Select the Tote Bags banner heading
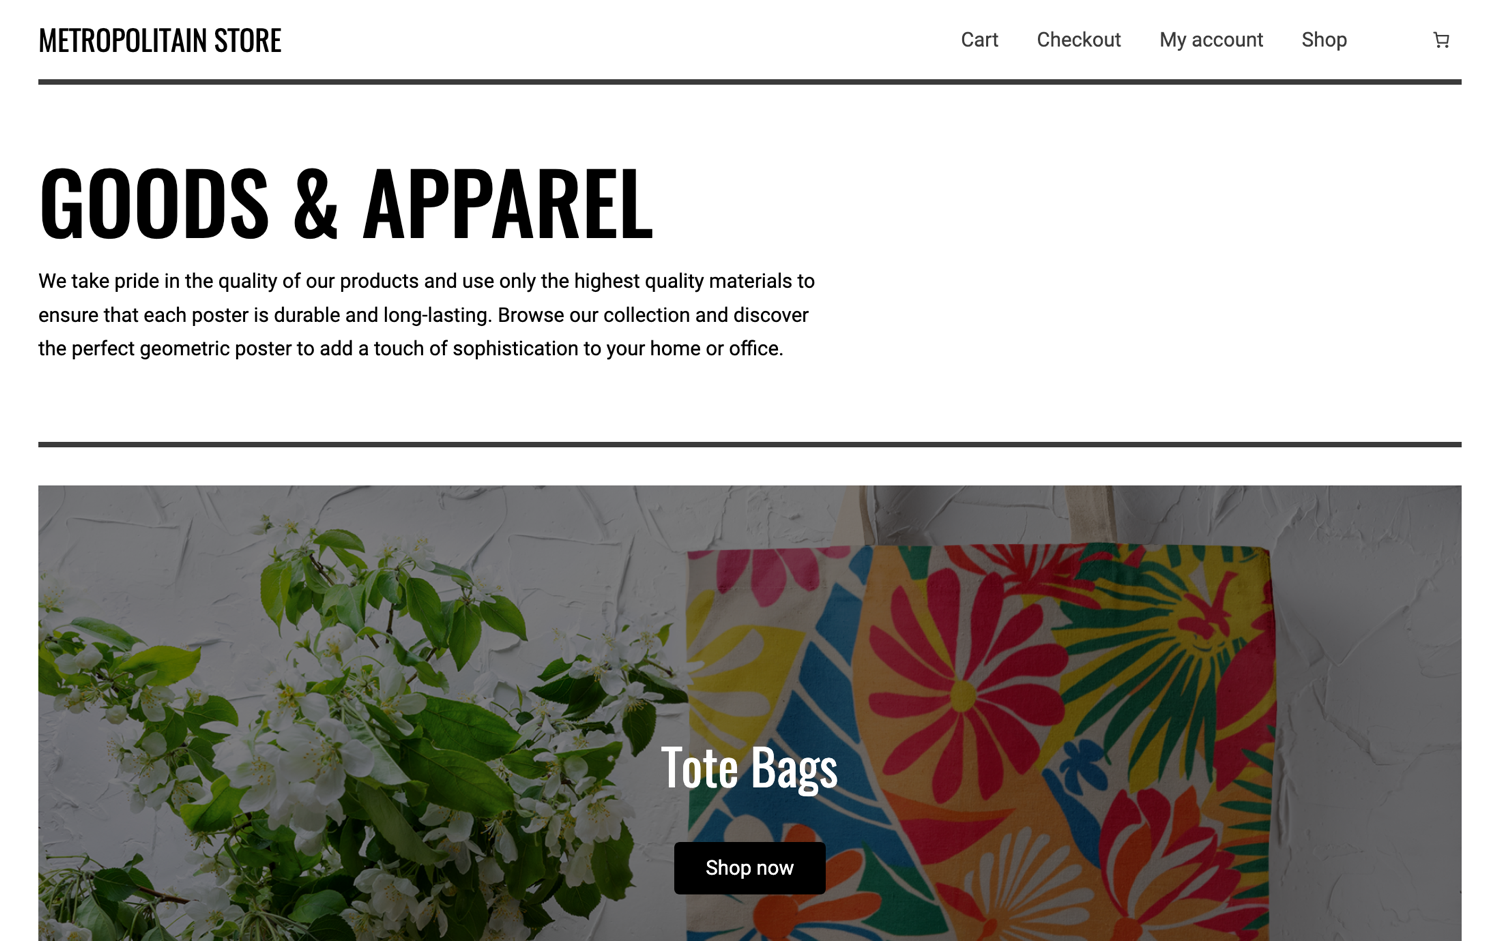The width and height of the screenshot is (1500, 941). click(749, 767)
